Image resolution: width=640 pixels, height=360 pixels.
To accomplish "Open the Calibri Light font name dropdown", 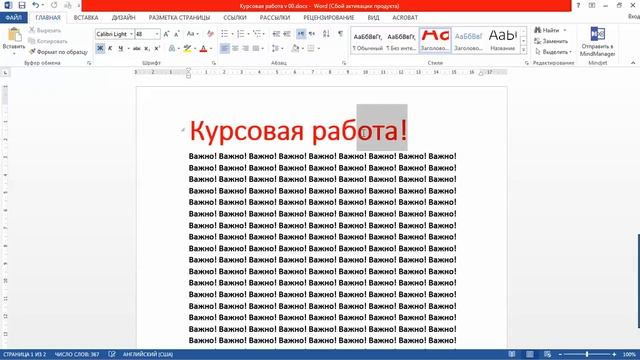I will pos(131,34).
